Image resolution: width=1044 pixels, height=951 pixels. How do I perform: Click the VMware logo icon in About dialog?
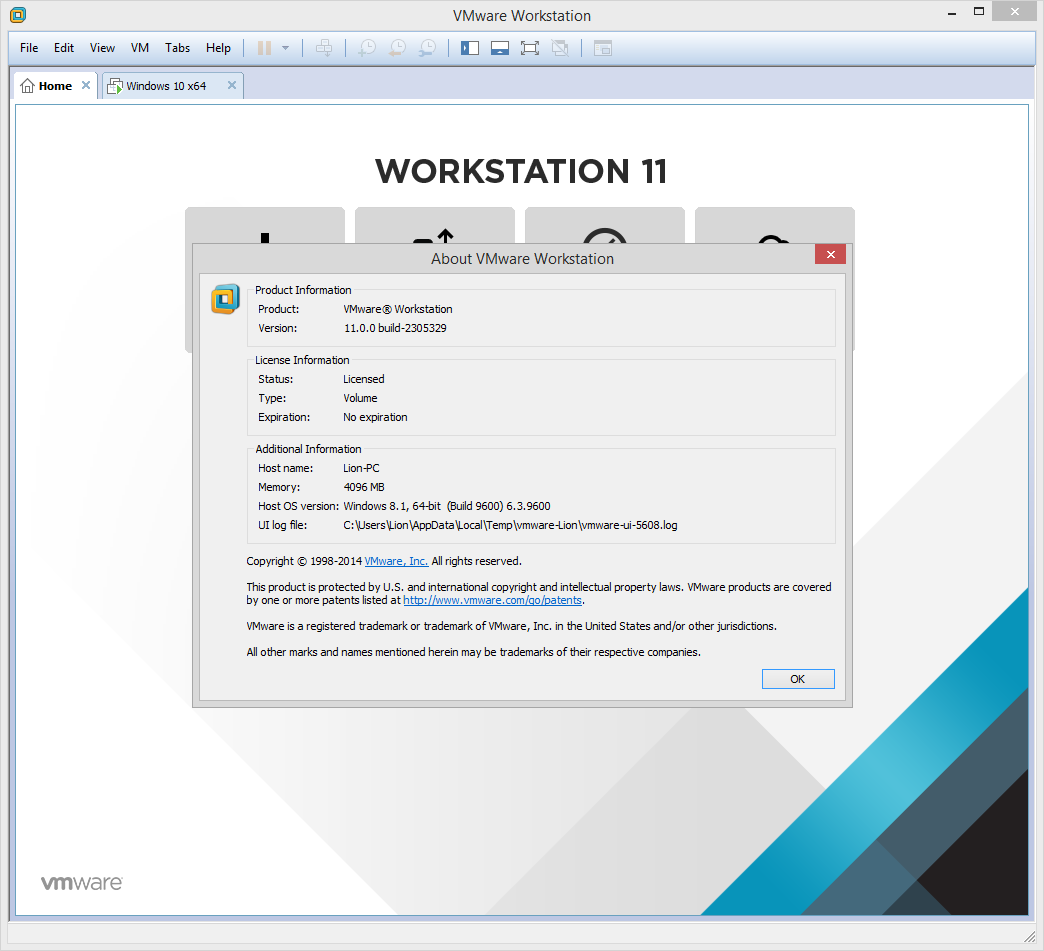coord(226,299)
